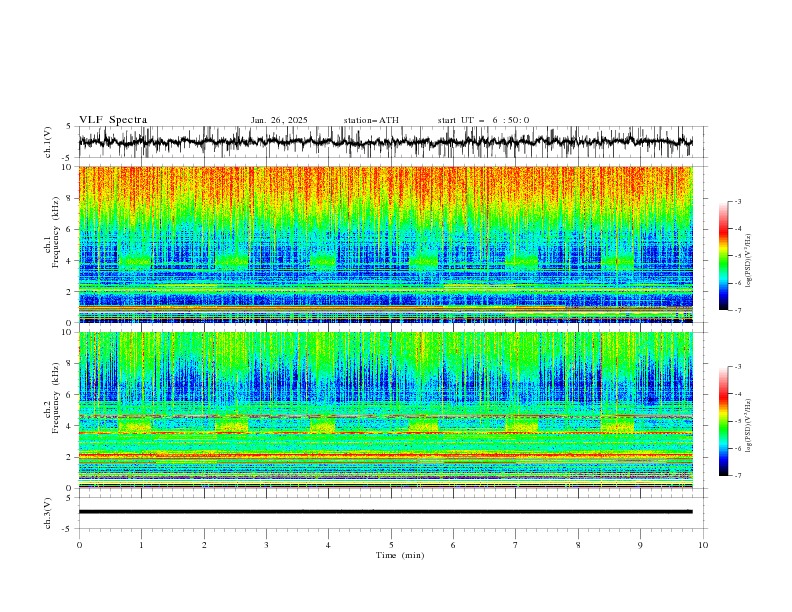Click the 'Time (min)' axis label
Screen dimensions: 792x612
pyautogui.click(x=400, y=555)
